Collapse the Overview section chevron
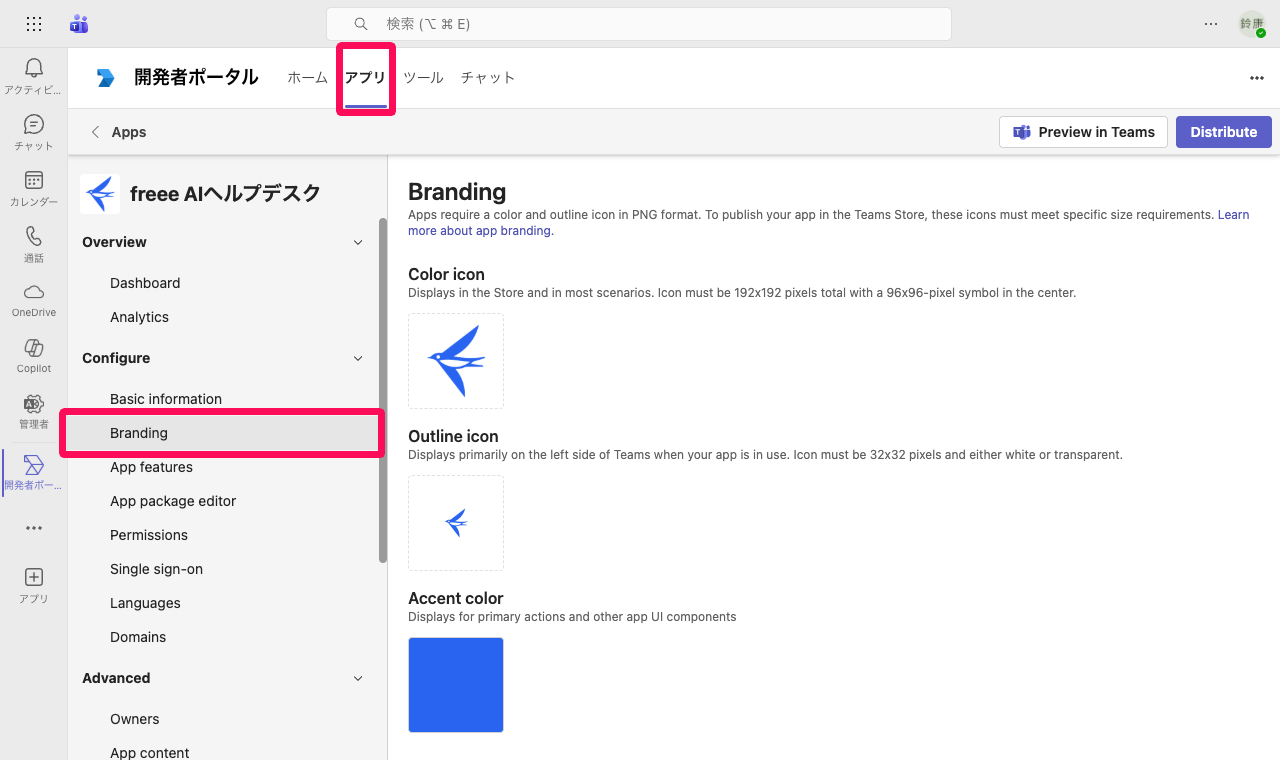The height and width of the screenshot is (760, 1280). click(359, 242)
